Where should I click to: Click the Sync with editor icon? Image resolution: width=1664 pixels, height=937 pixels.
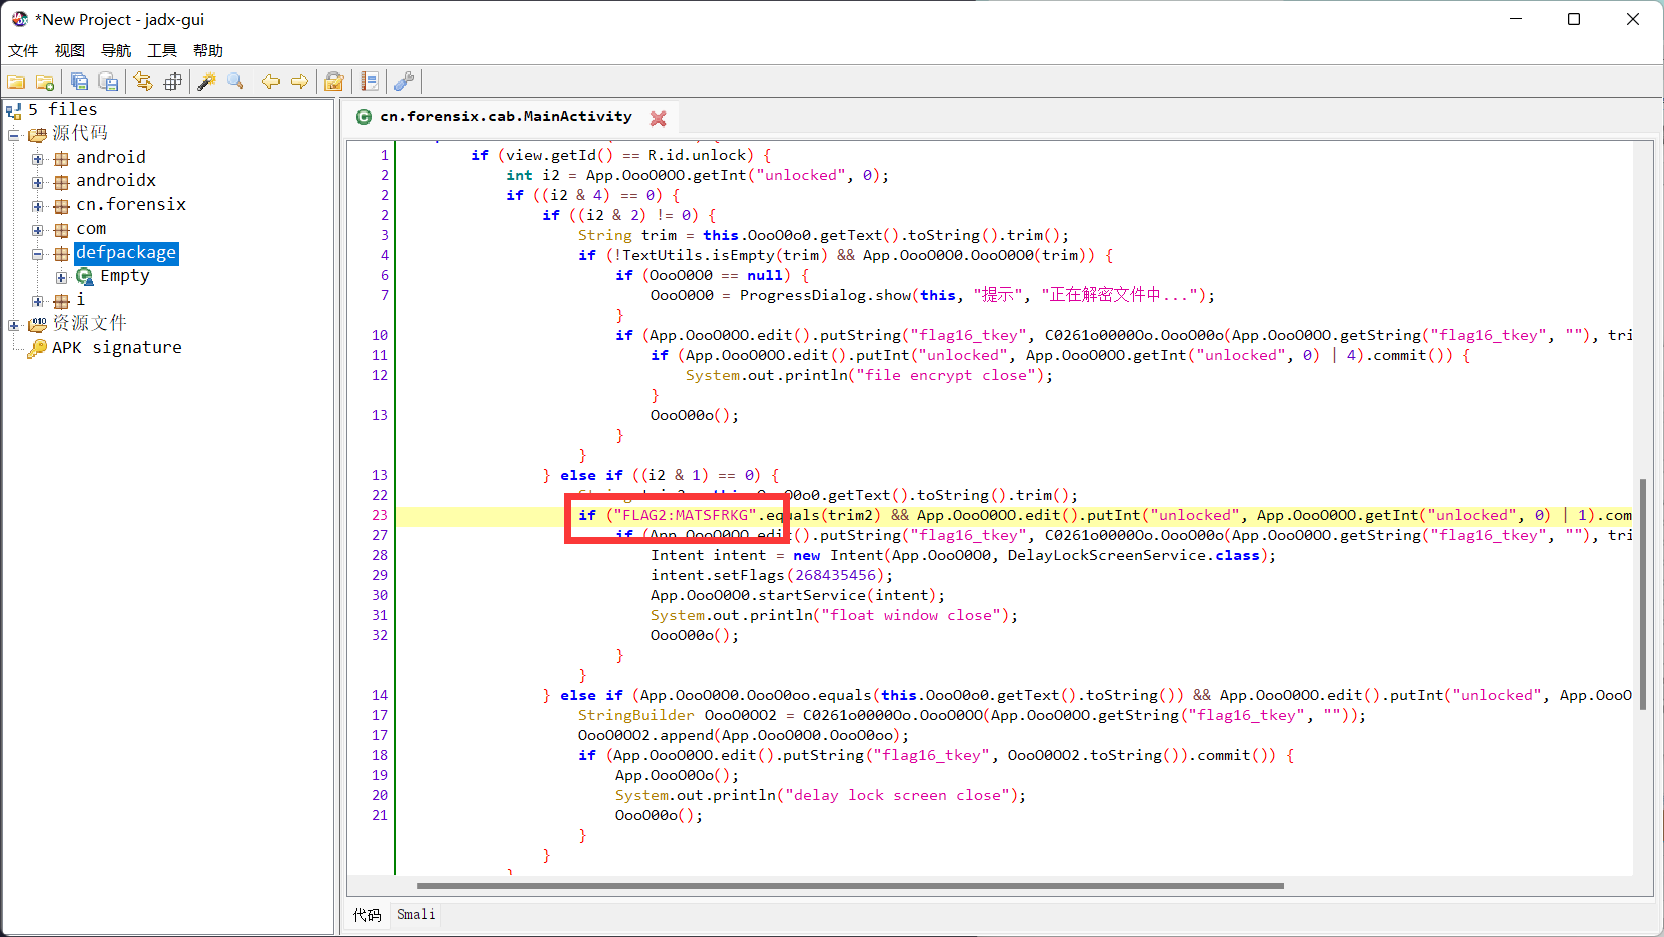pyautogui.click(x=143, y=82)
